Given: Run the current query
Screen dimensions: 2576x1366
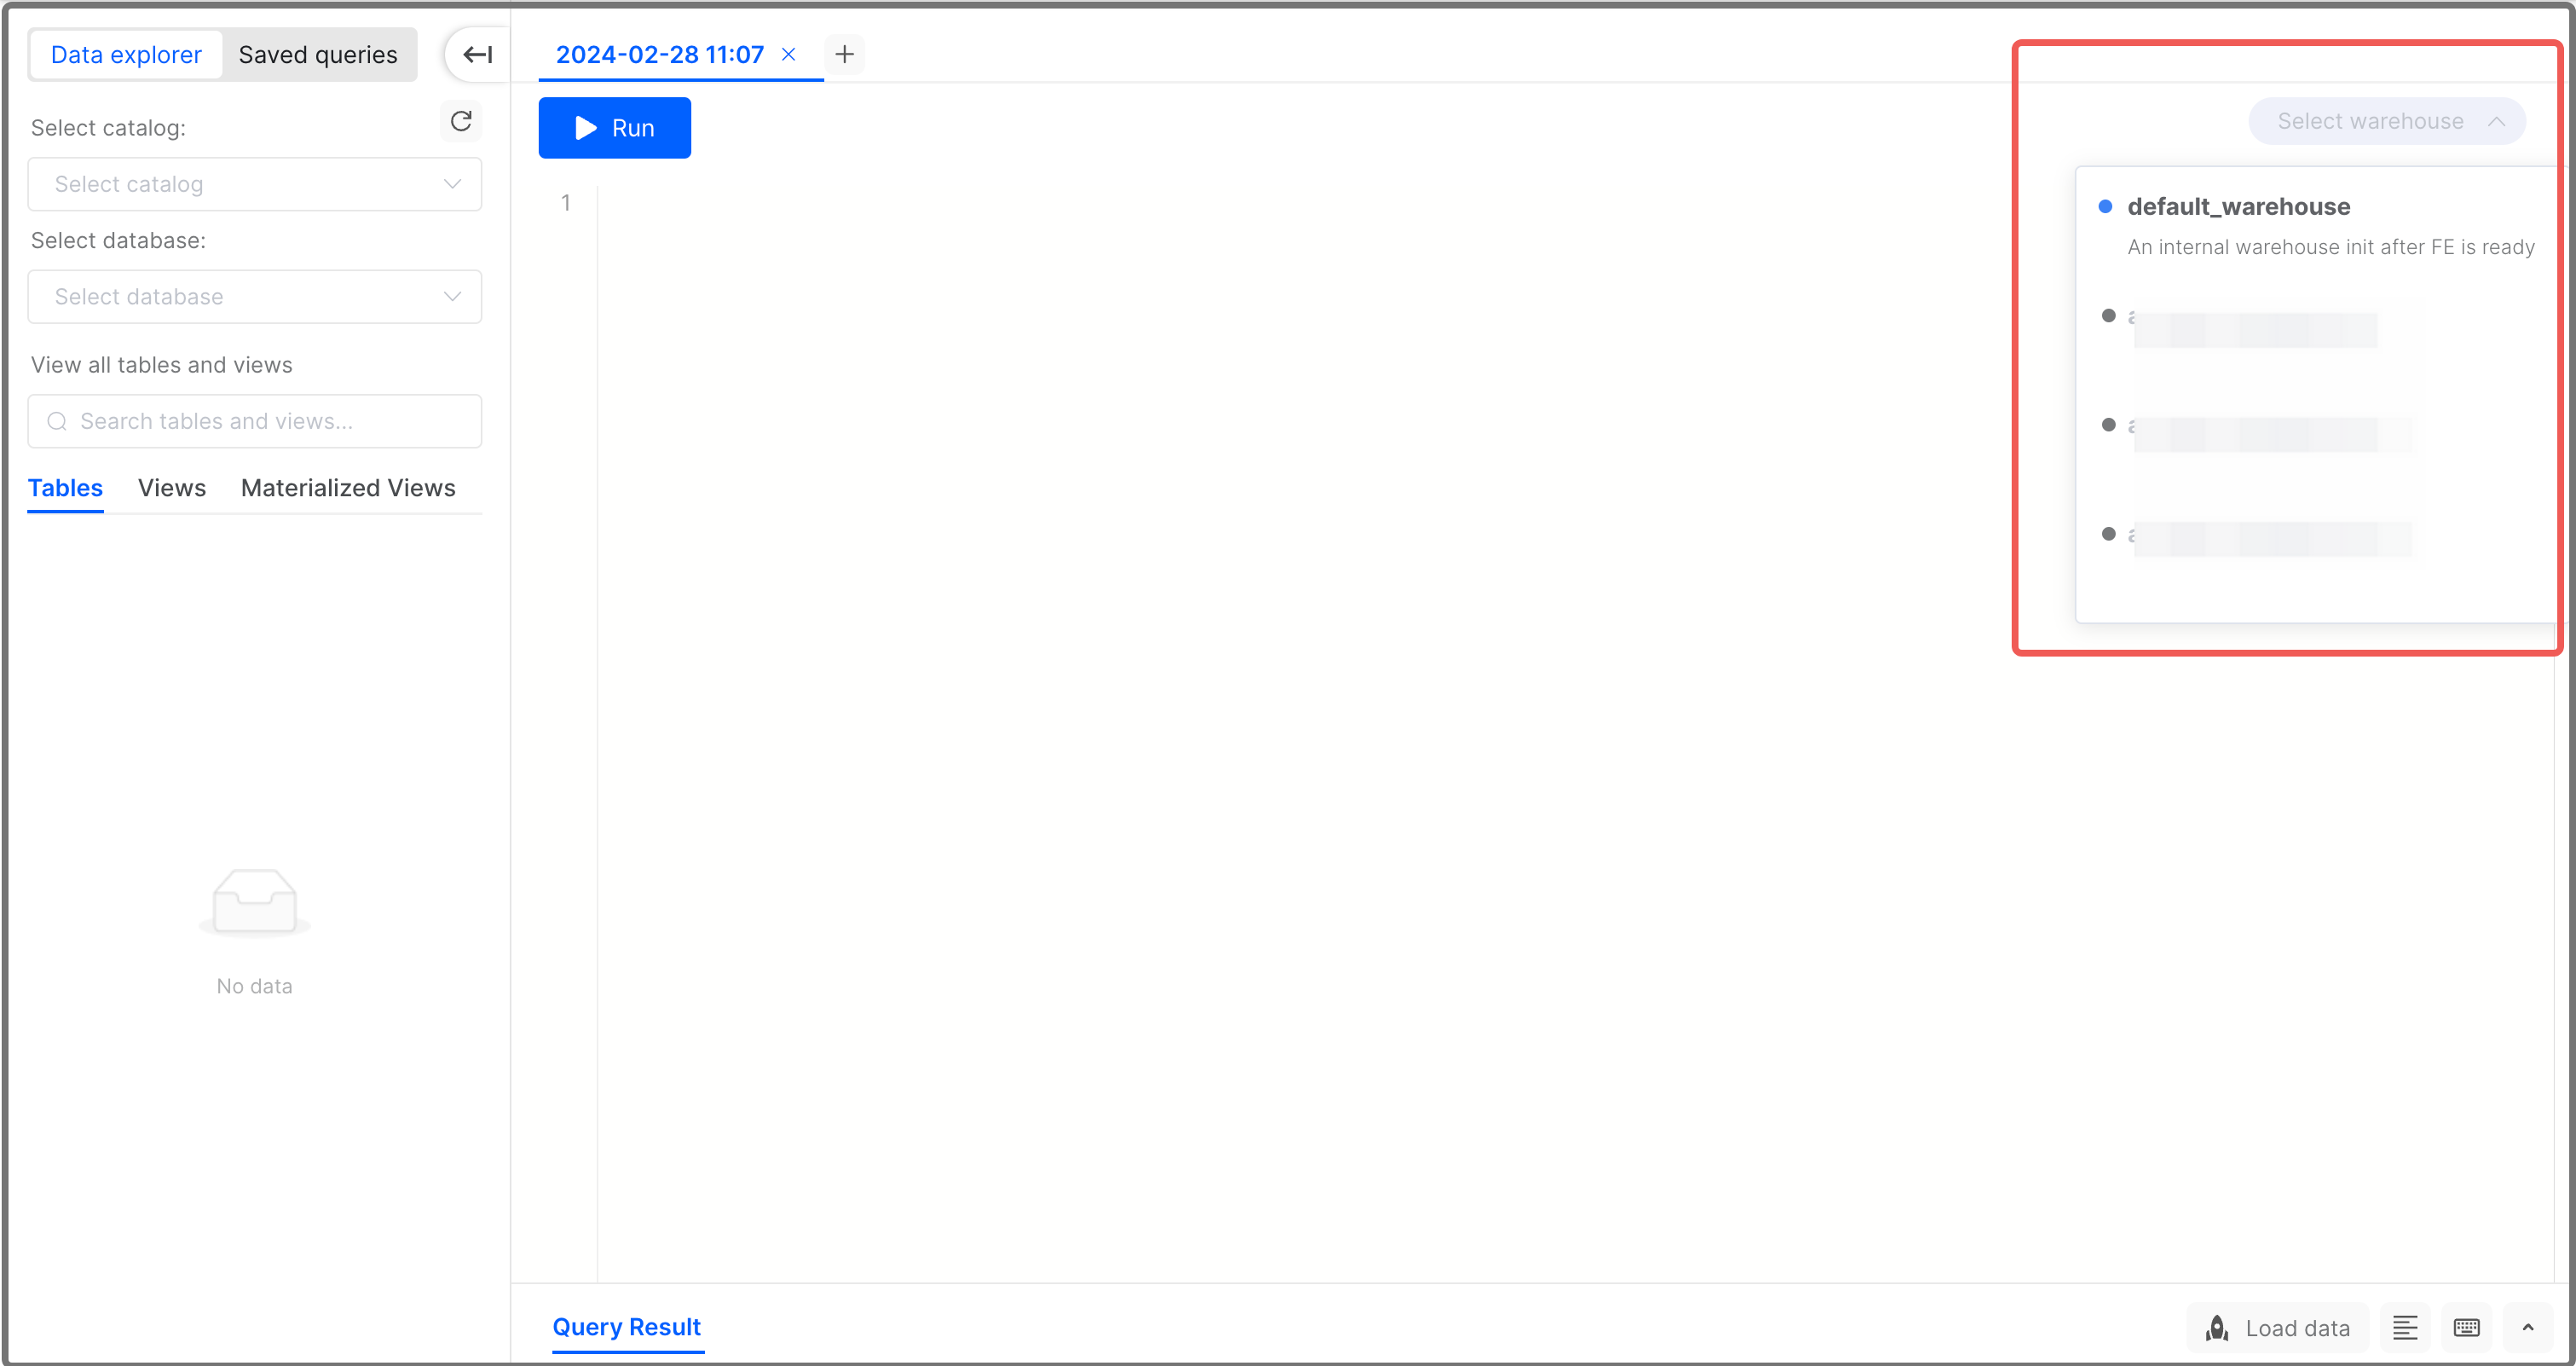Looking at the screenshot, I should (x=614, y=128).
